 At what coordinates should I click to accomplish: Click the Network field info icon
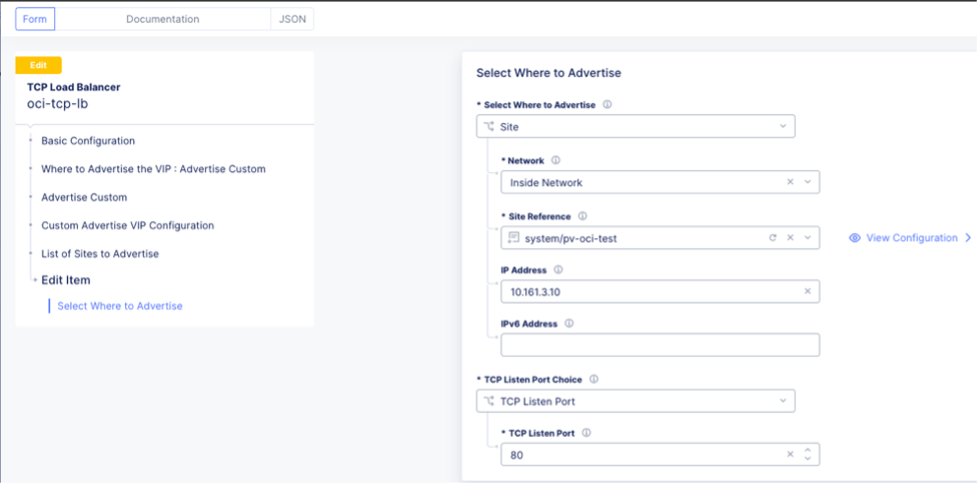tap(556, 160)
